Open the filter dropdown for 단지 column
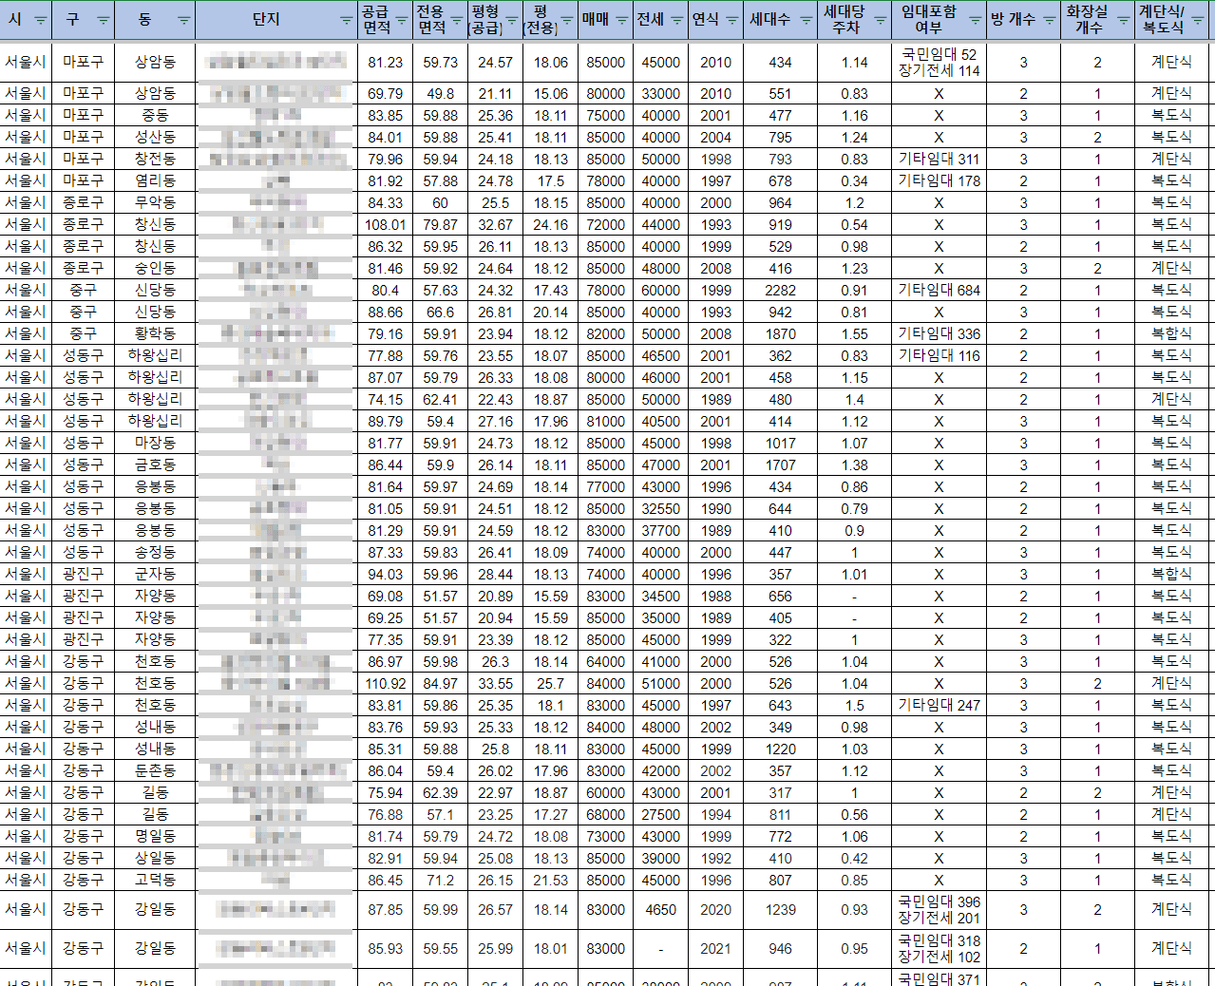 346,20
